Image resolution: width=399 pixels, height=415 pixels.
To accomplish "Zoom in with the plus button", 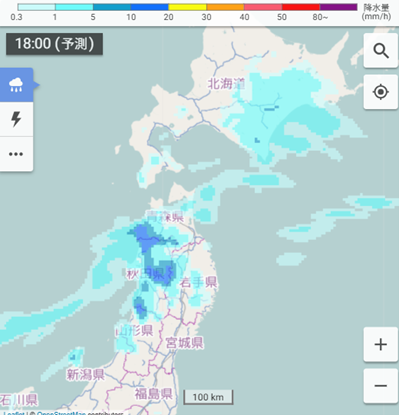I will (381, 344).
